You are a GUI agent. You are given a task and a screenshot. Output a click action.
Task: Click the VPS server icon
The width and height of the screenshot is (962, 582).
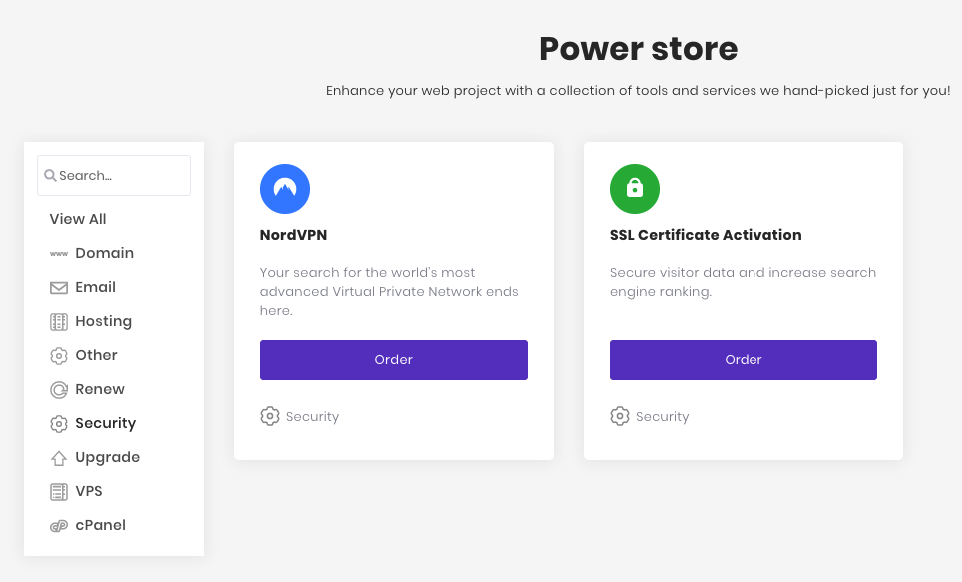click(59, 492)
